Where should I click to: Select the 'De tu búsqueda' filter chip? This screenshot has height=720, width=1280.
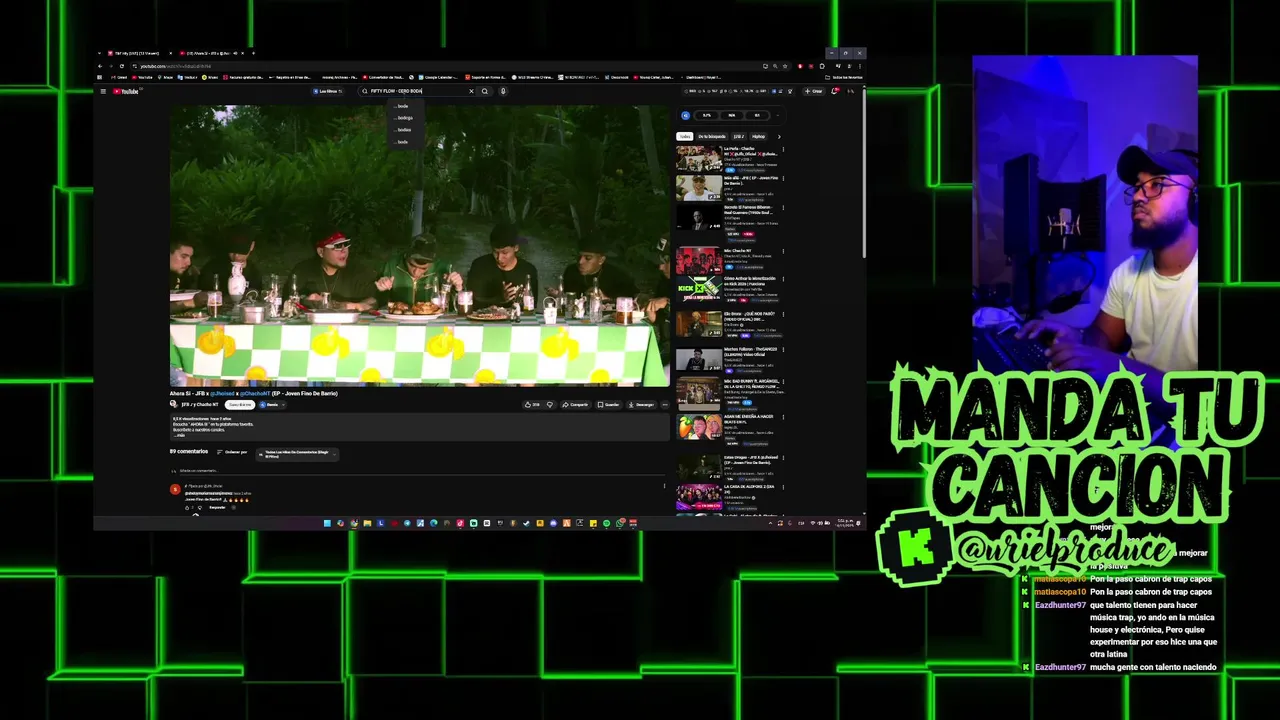point(712,136)
